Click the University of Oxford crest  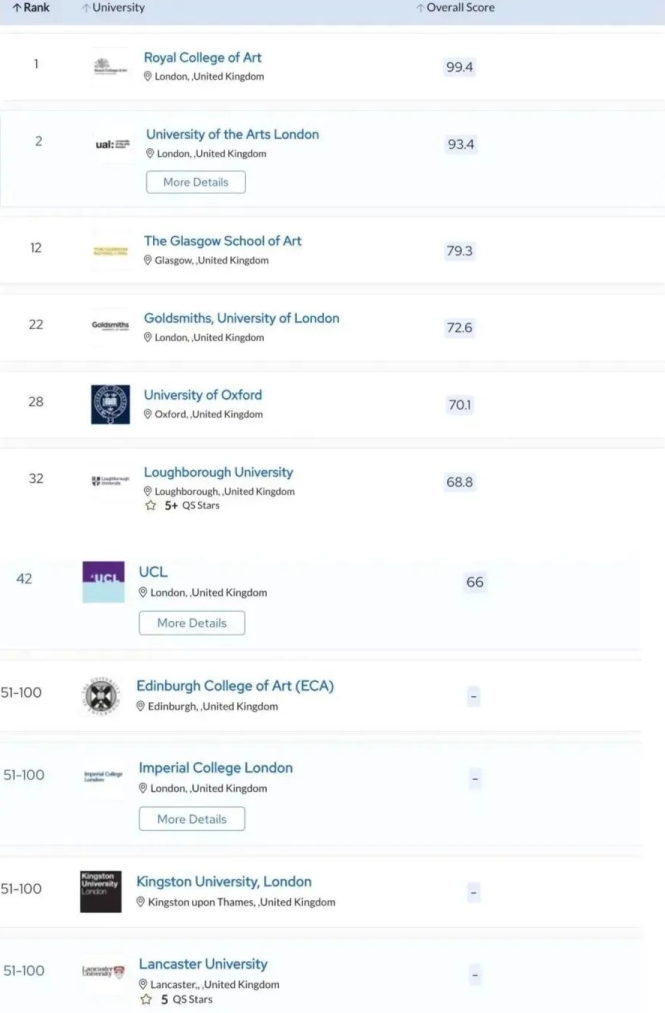[x=110, y=404]
